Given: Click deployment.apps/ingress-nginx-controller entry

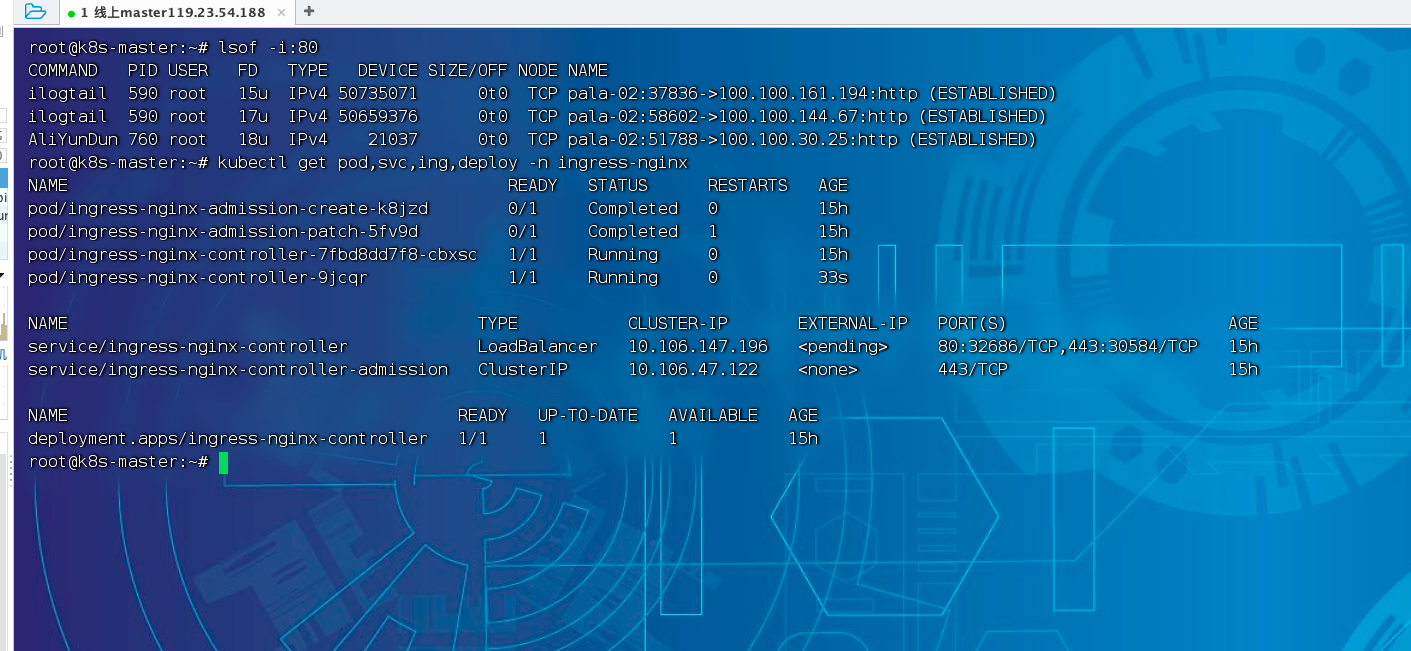Looking at the screenshot, I should (x=227, y=438).
